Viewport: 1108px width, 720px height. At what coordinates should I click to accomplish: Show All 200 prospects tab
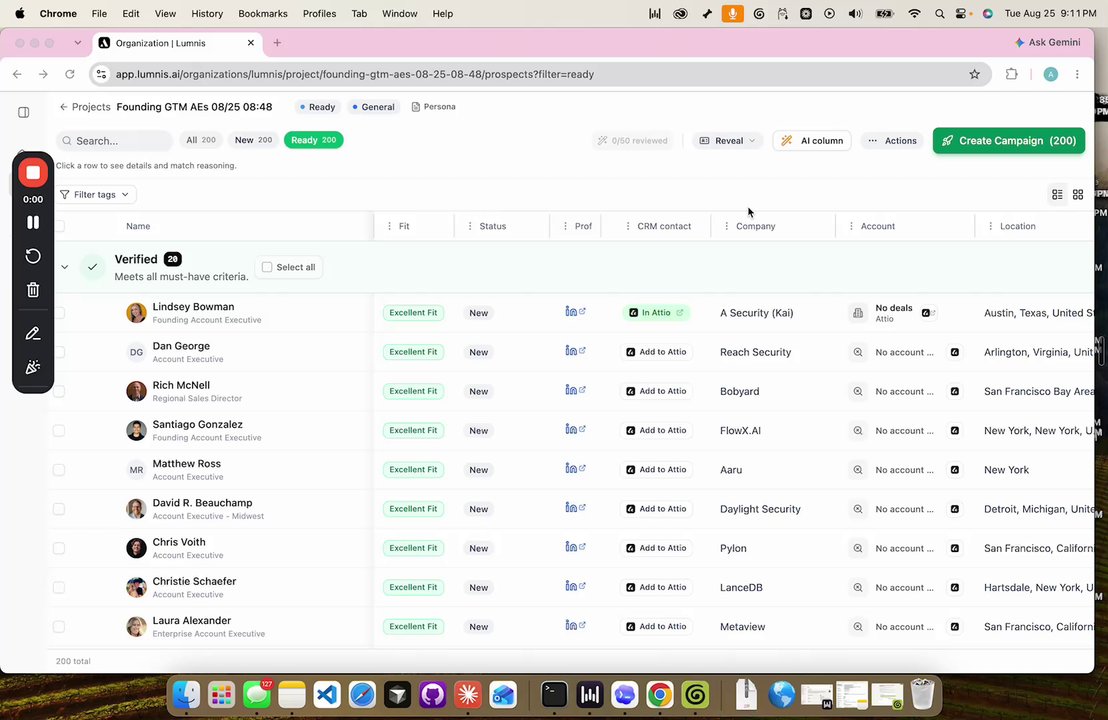201,140
